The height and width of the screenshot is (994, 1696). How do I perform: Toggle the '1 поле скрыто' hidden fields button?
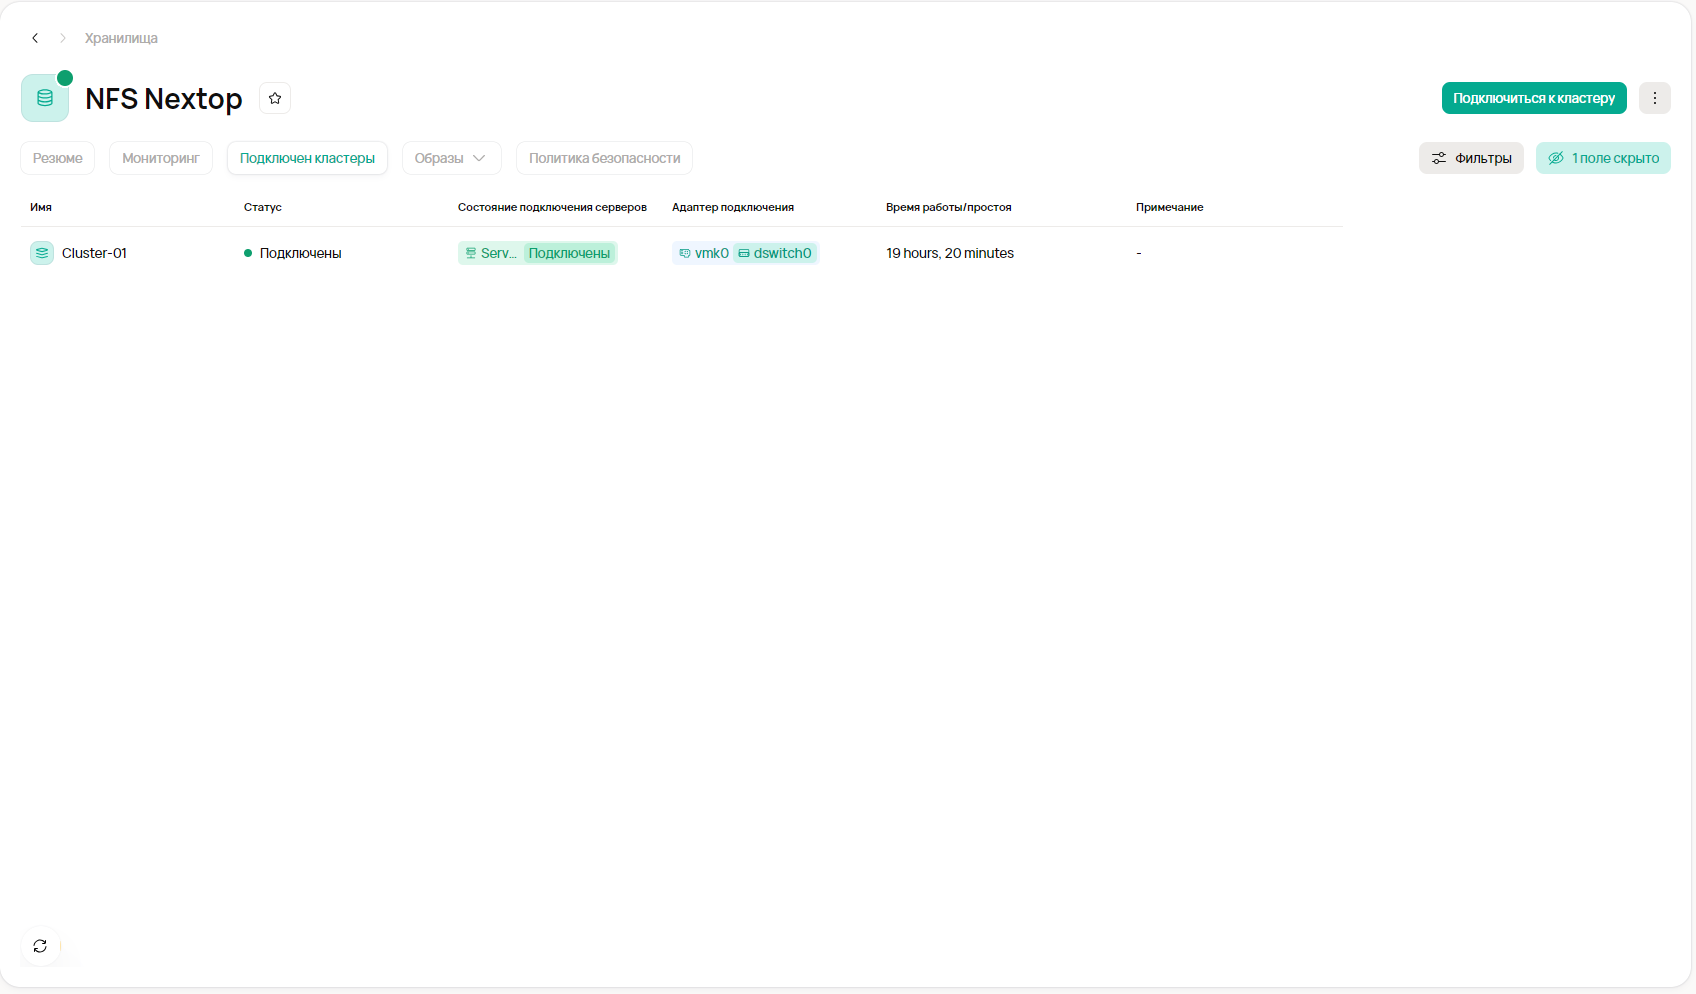click(x=1602, y=158)
